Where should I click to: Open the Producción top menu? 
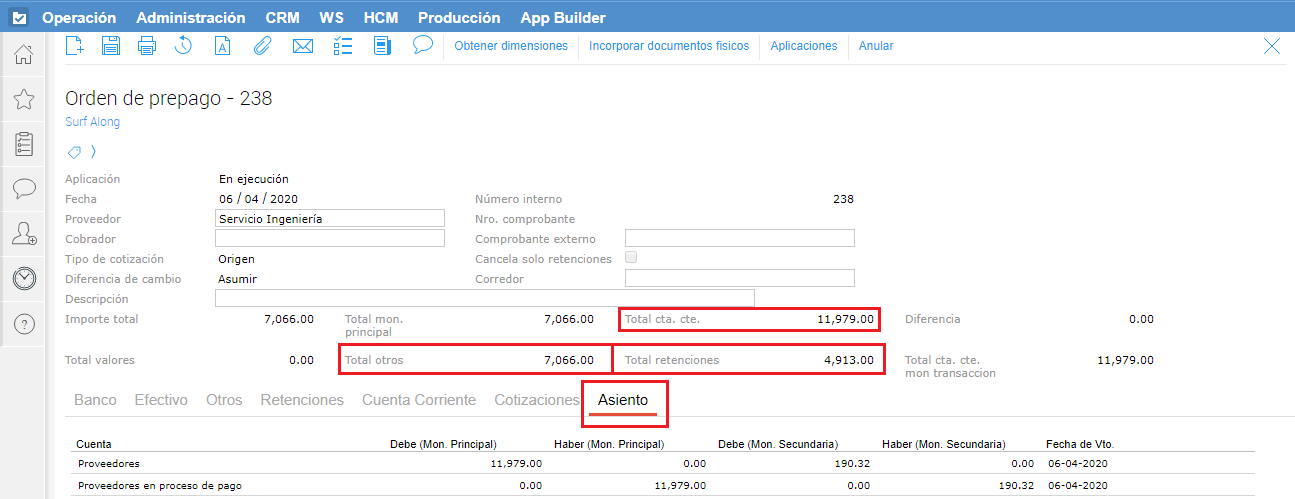[459, 18]
